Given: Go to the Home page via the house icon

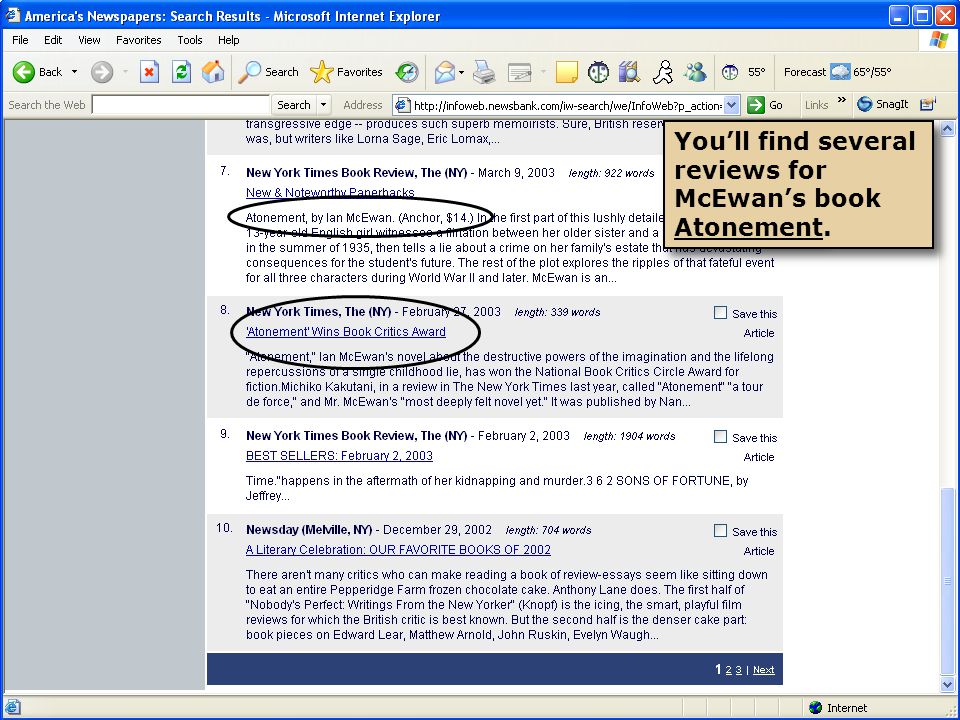Looking at the screenshot, I should [213, 72].
